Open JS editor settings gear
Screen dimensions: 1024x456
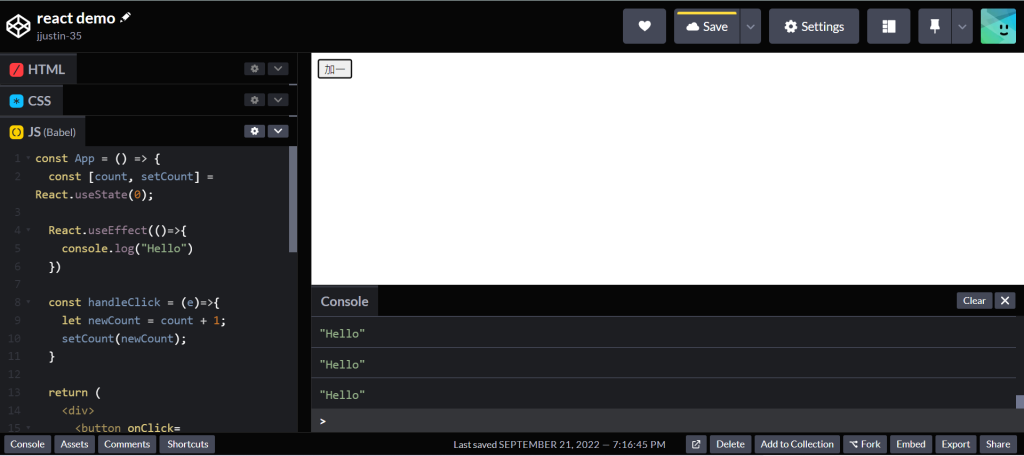point(255,131)
